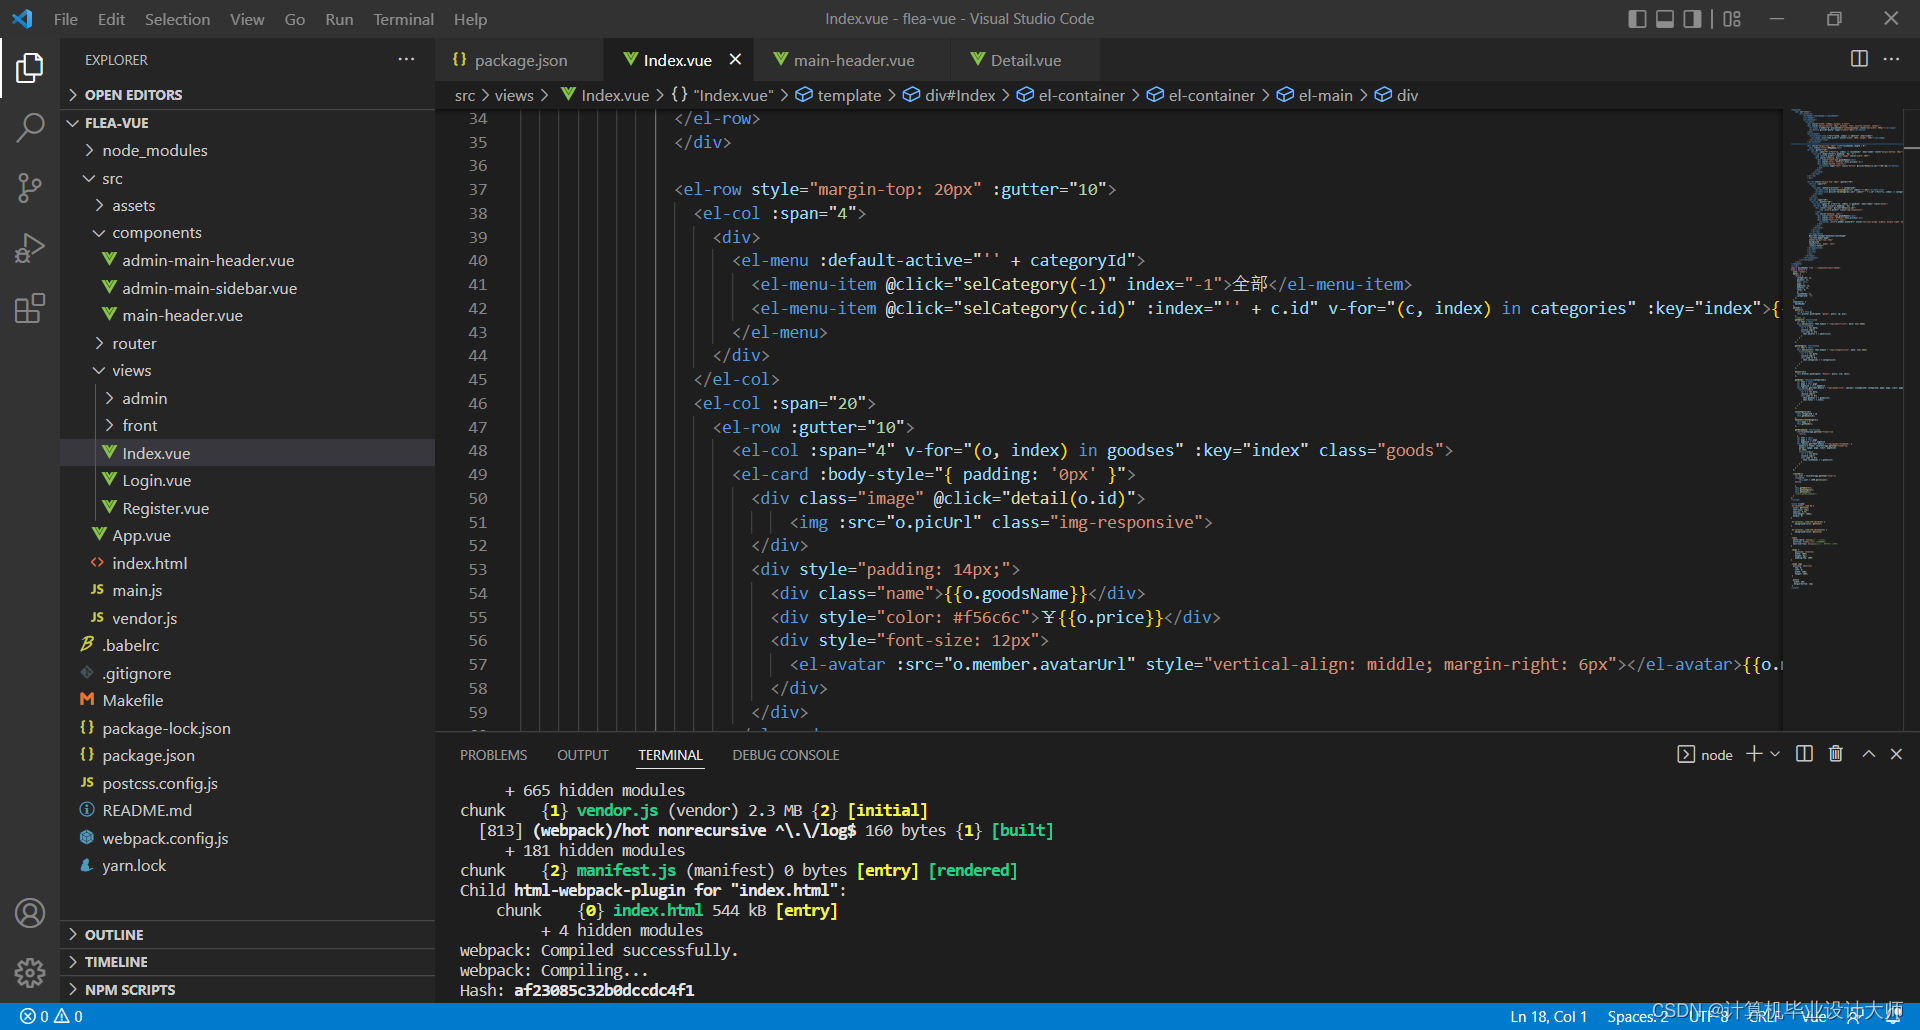
Task: Expand the TIMELINE section
Action: point(116,962)
